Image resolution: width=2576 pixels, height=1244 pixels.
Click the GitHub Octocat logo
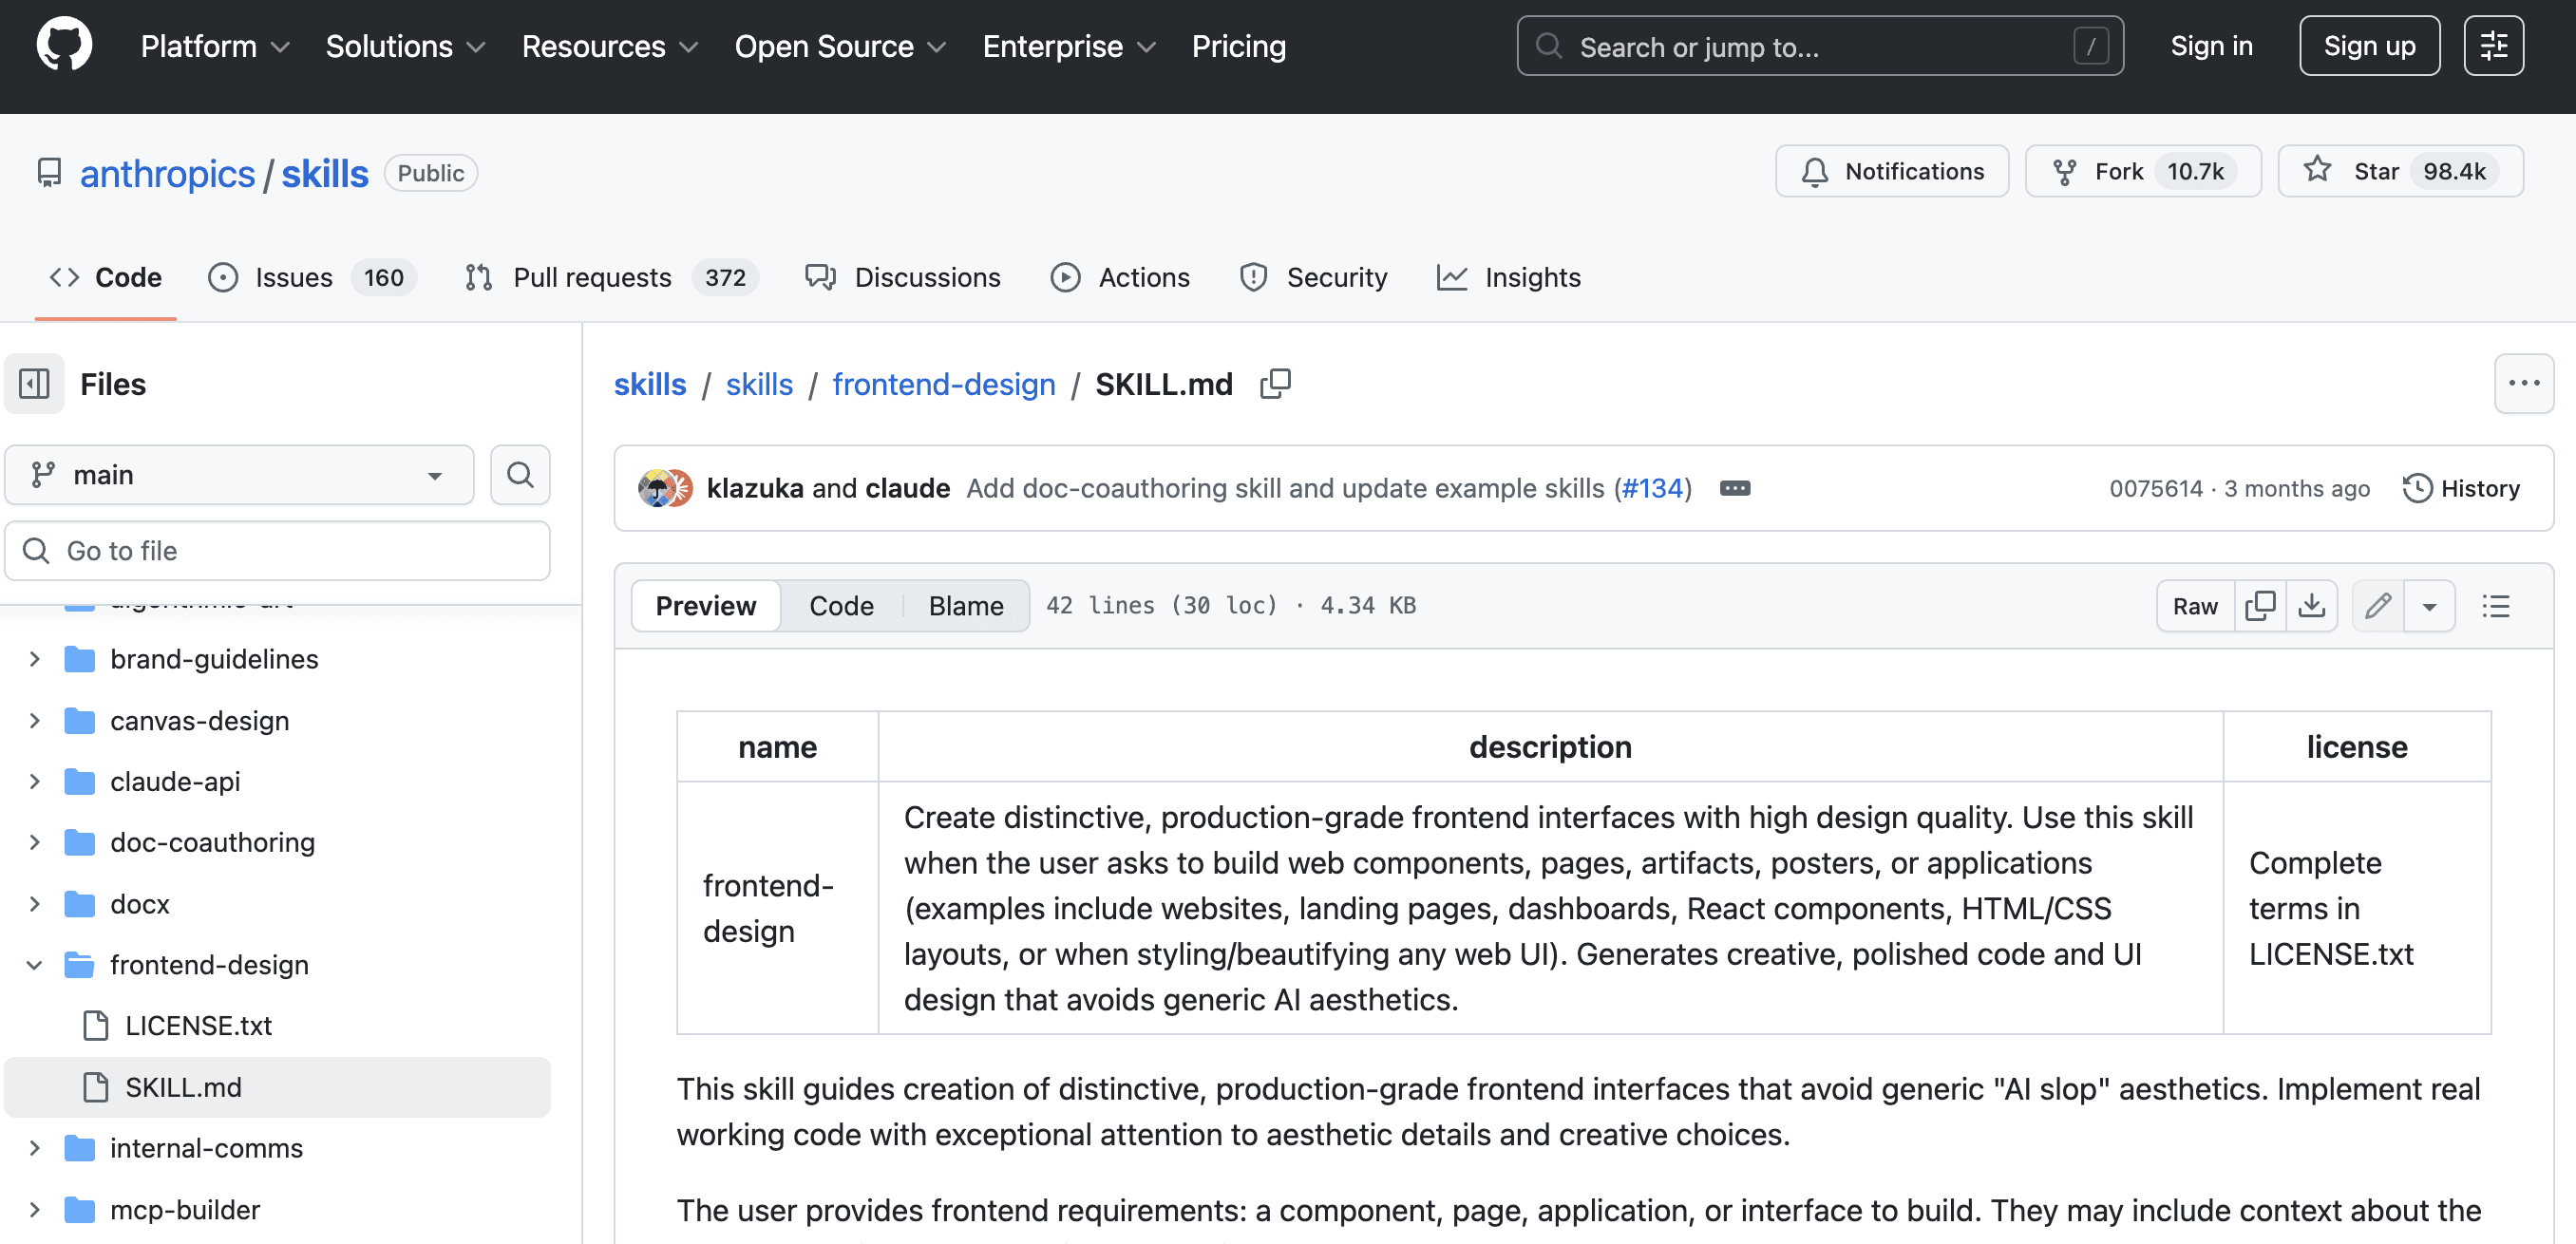click(64, 45)
